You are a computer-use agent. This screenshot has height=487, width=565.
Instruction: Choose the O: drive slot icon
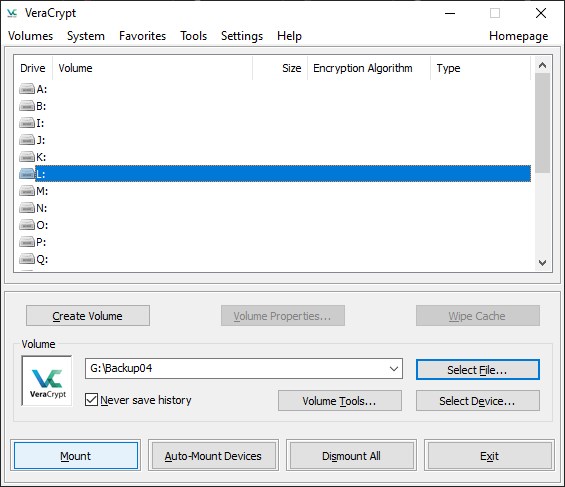[27, 225]
